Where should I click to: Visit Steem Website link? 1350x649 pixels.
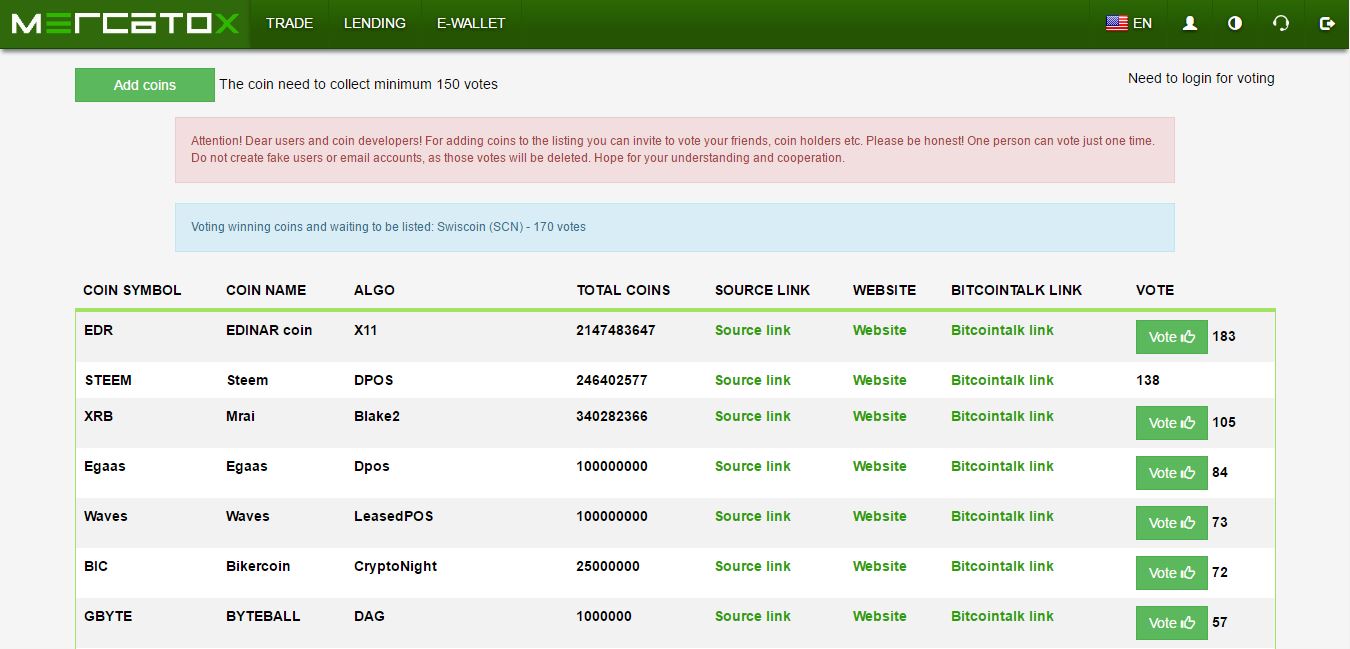point(880,380)
